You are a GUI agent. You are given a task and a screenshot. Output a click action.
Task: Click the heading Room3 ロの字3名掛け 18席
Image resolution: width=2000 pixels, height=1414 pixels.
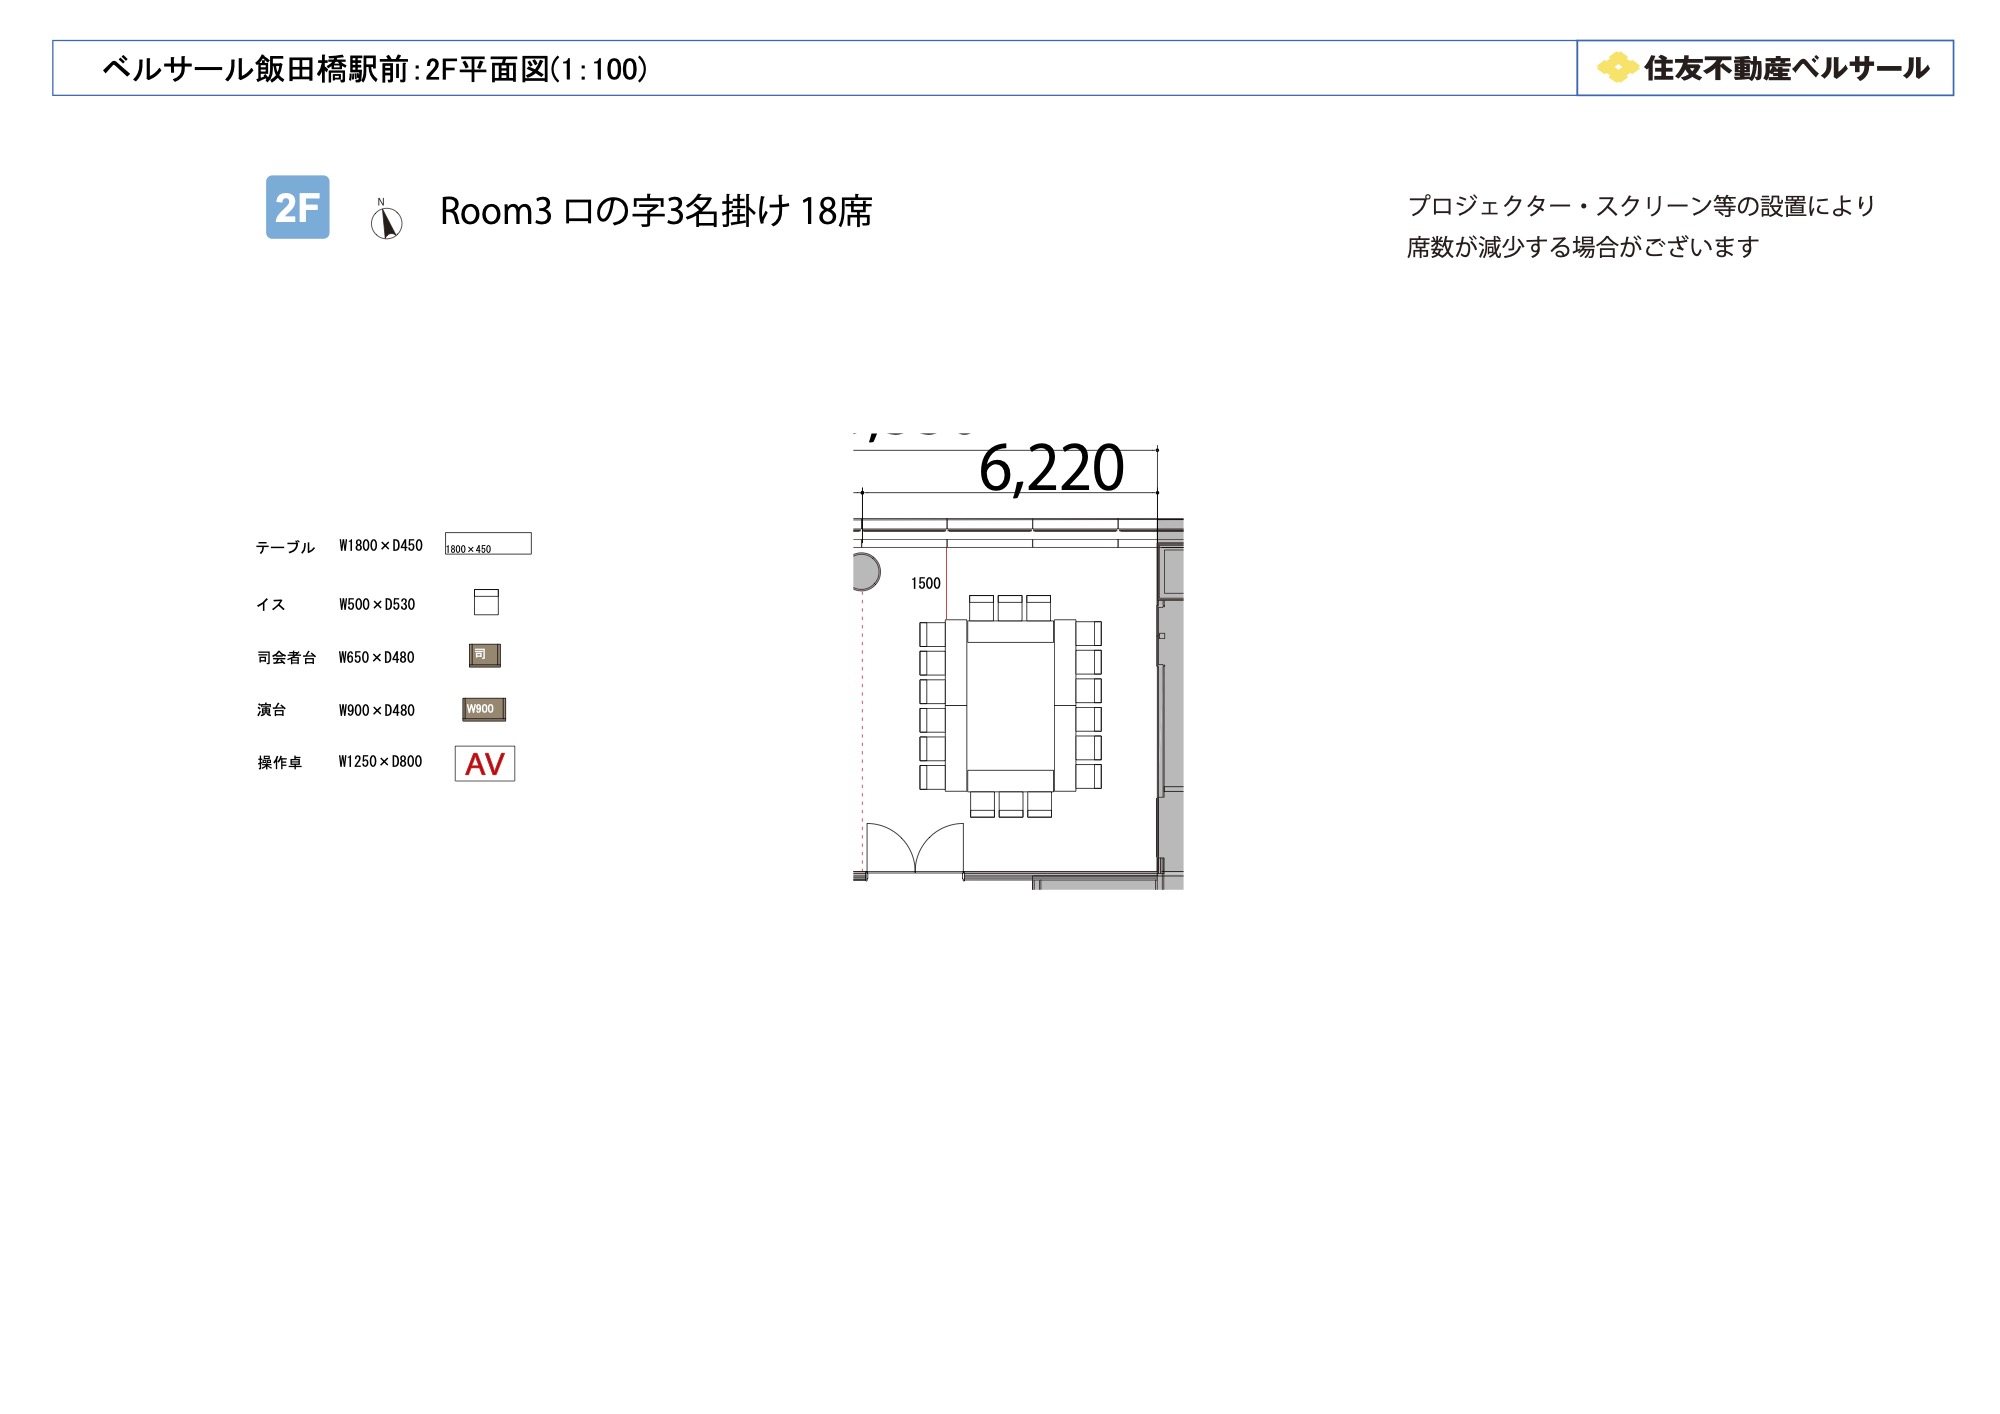pos(656,211)
